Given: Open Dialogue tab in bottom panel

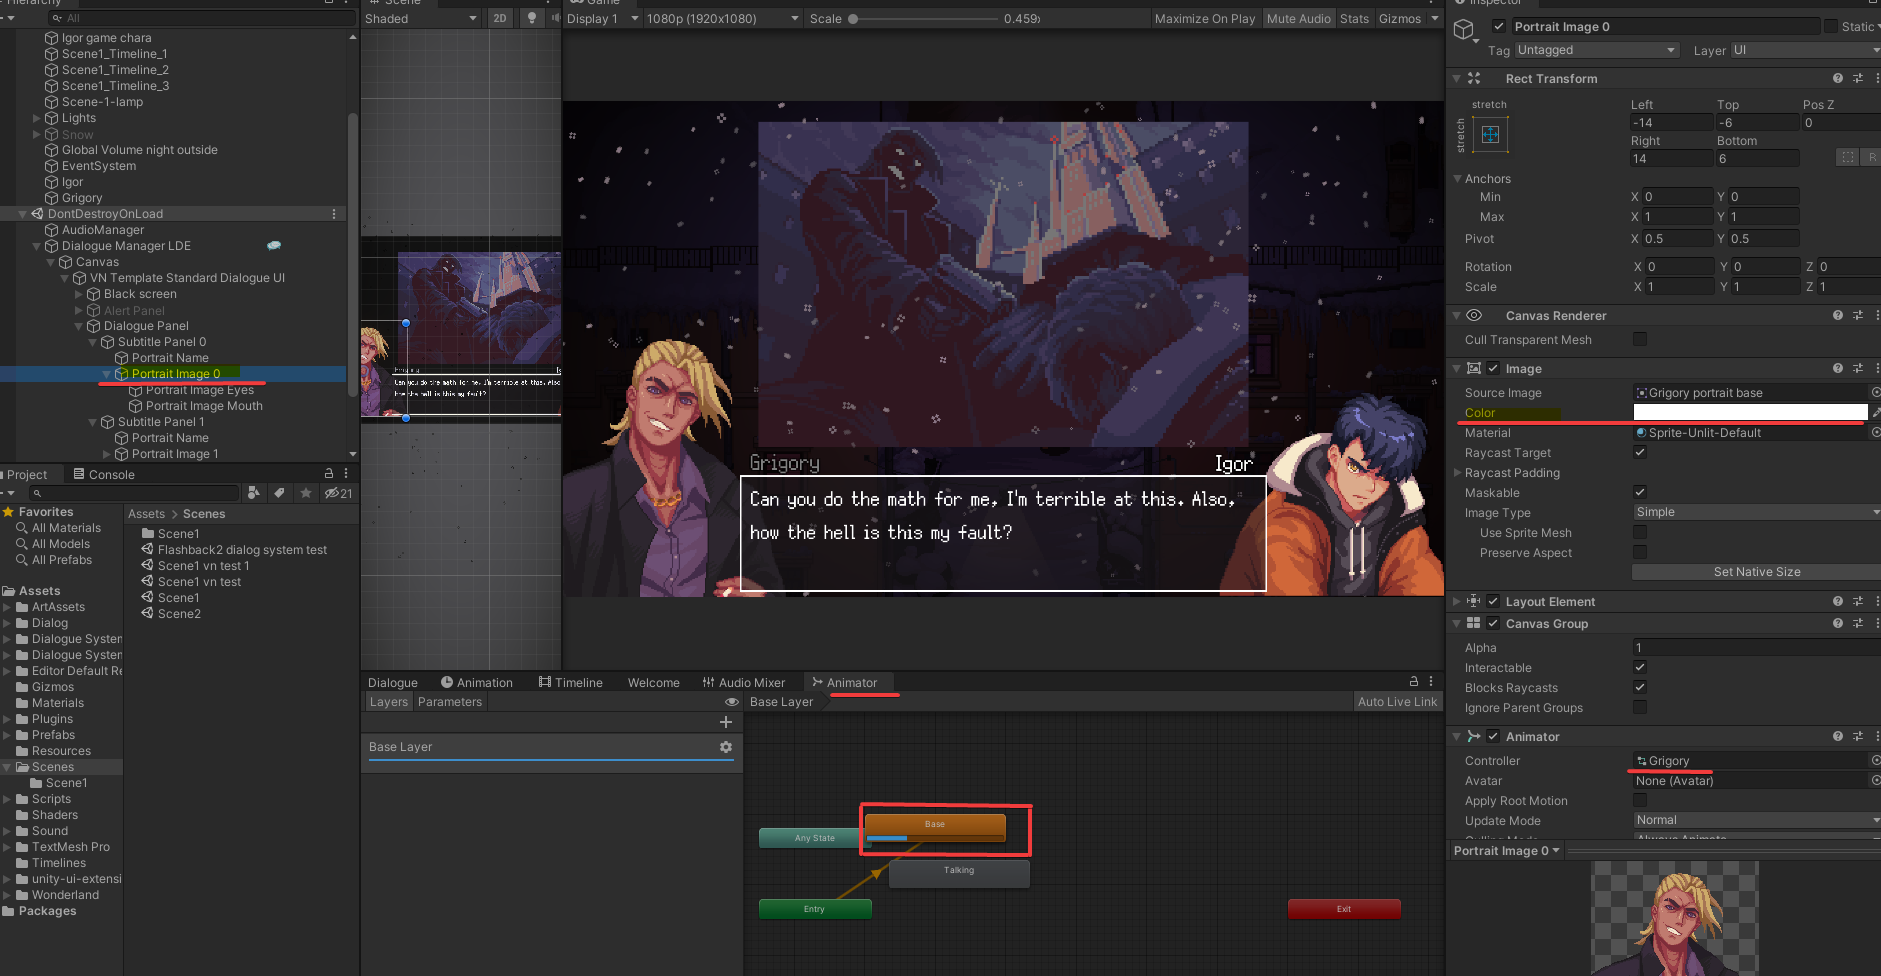Looking at the screenshot, I should [393, 682].
